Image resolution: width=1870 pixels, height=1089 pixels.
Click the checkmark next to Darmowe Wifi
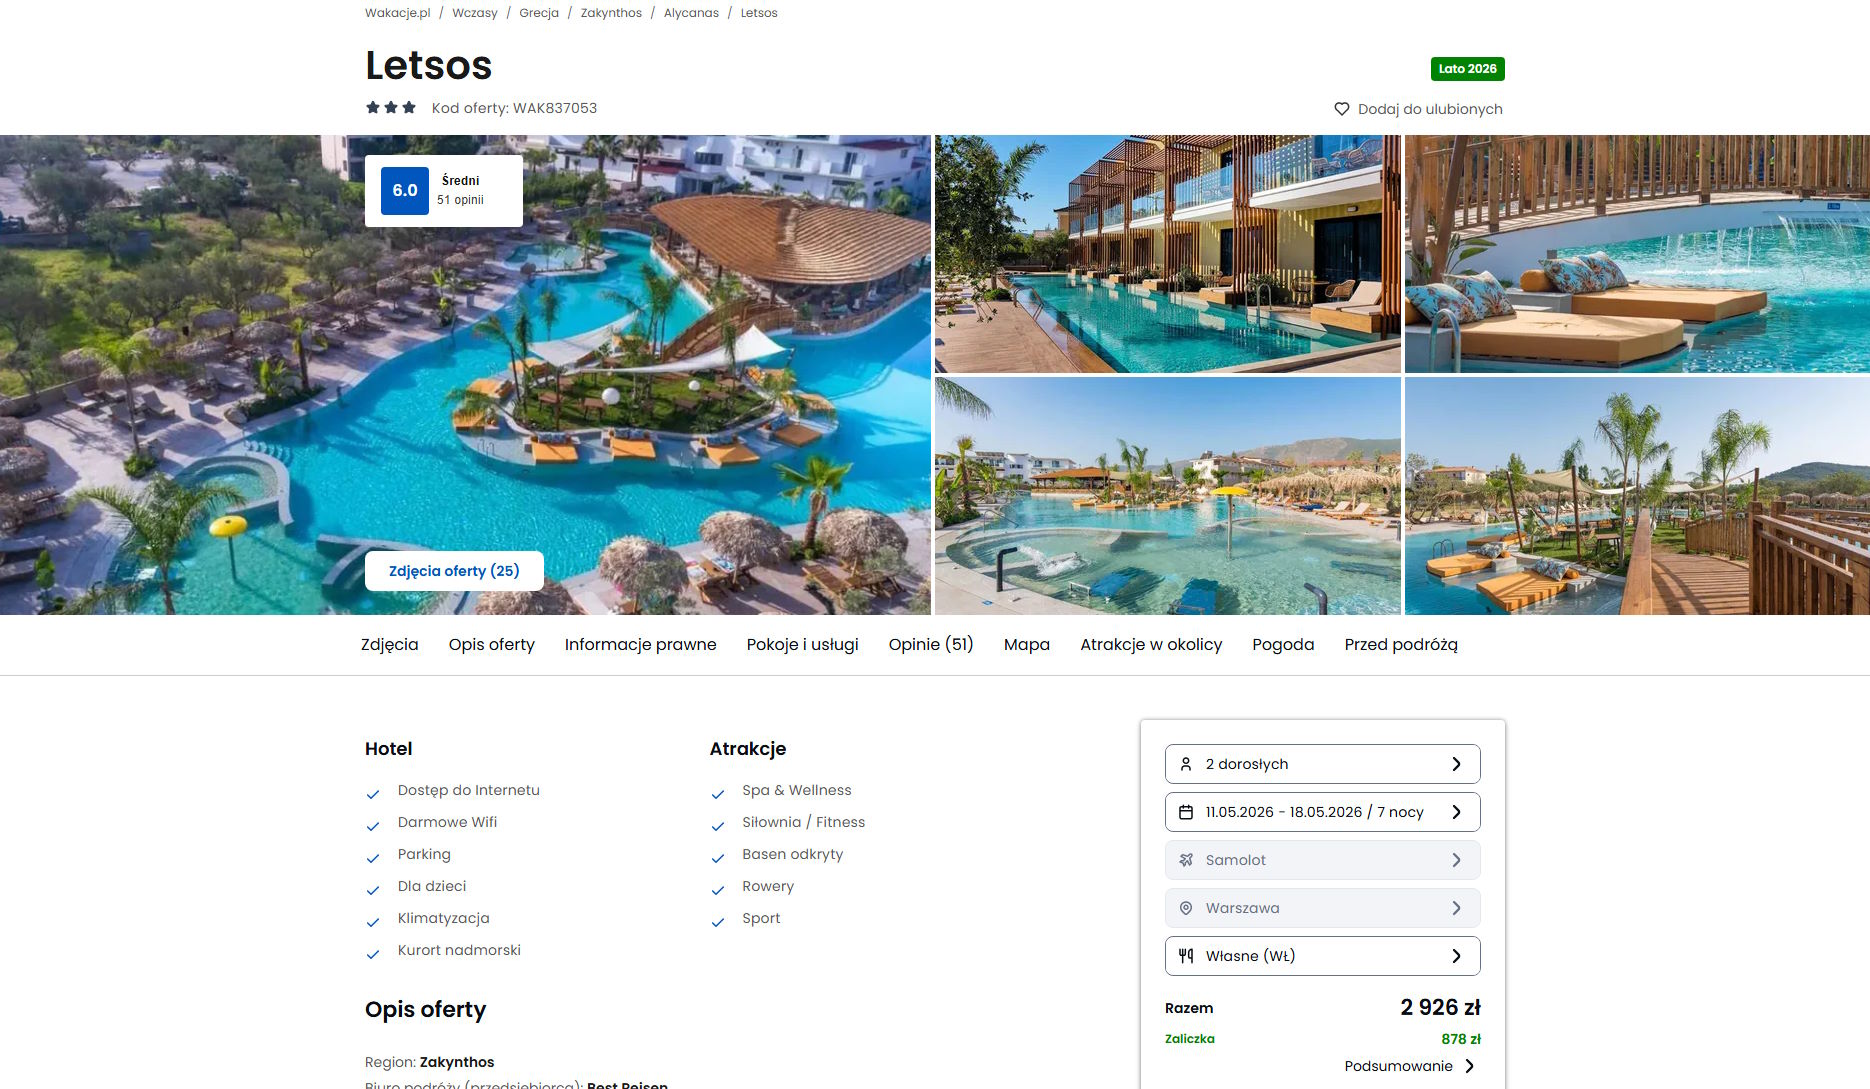click(373, 826)
